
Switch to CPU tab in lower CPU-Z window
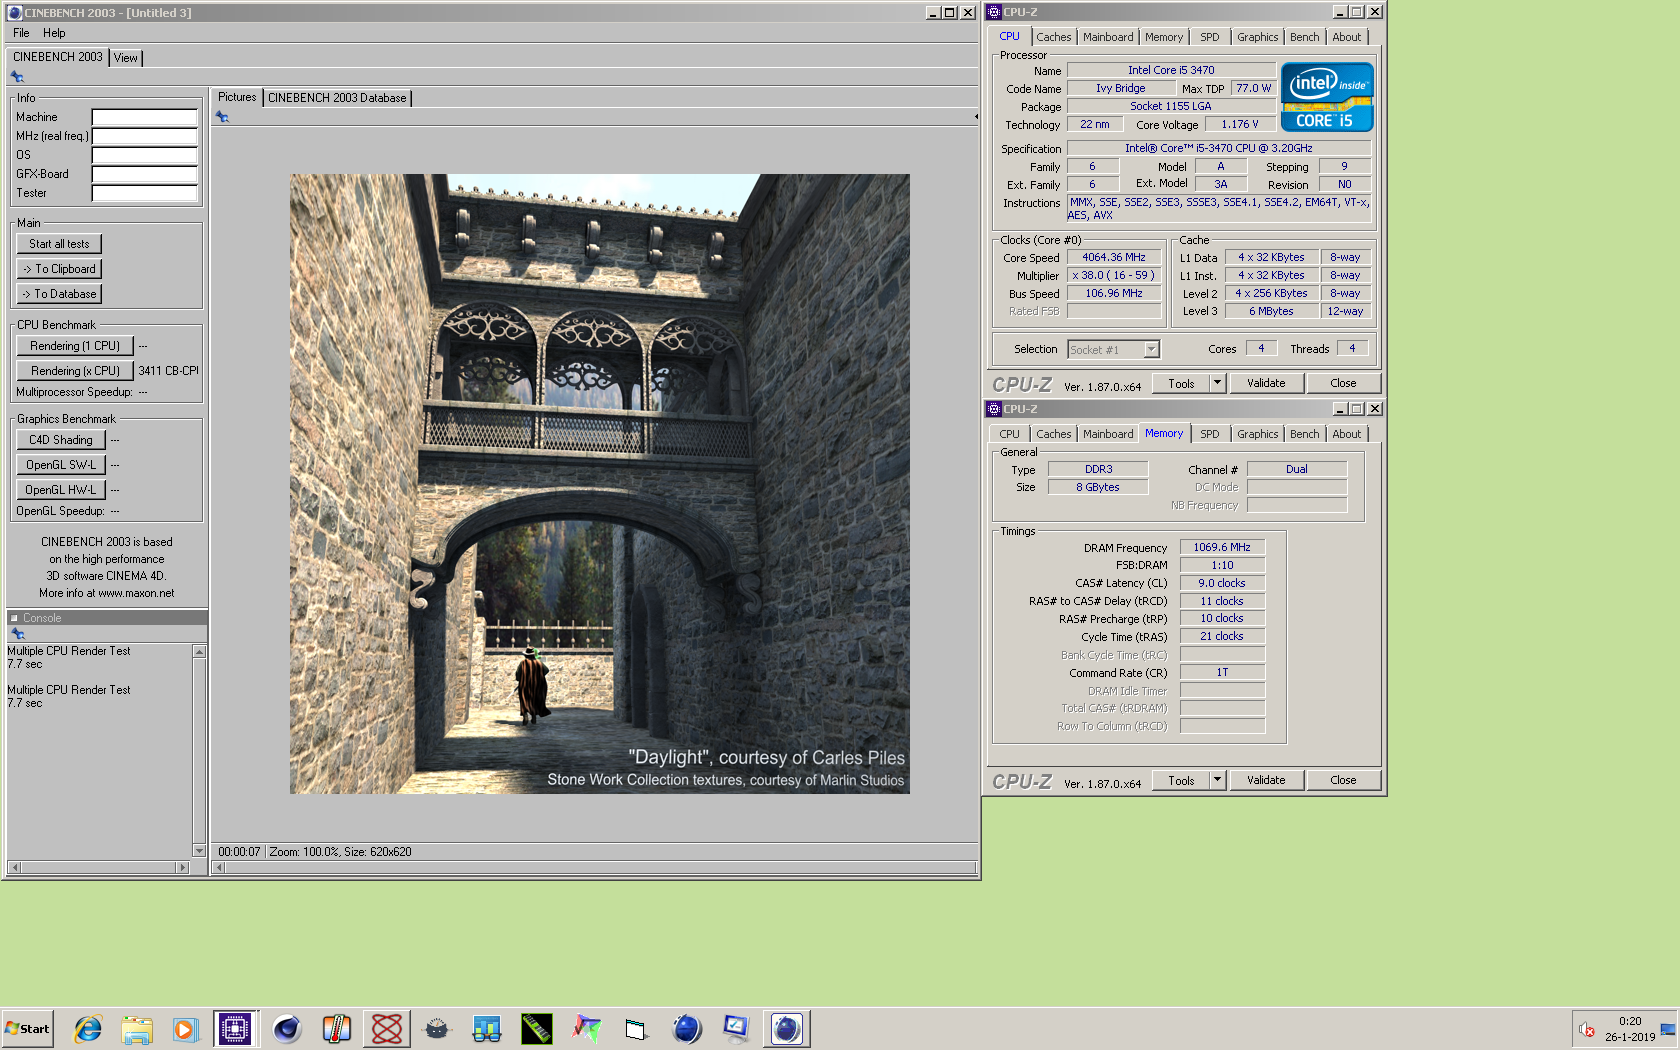tap(1010, 434)
